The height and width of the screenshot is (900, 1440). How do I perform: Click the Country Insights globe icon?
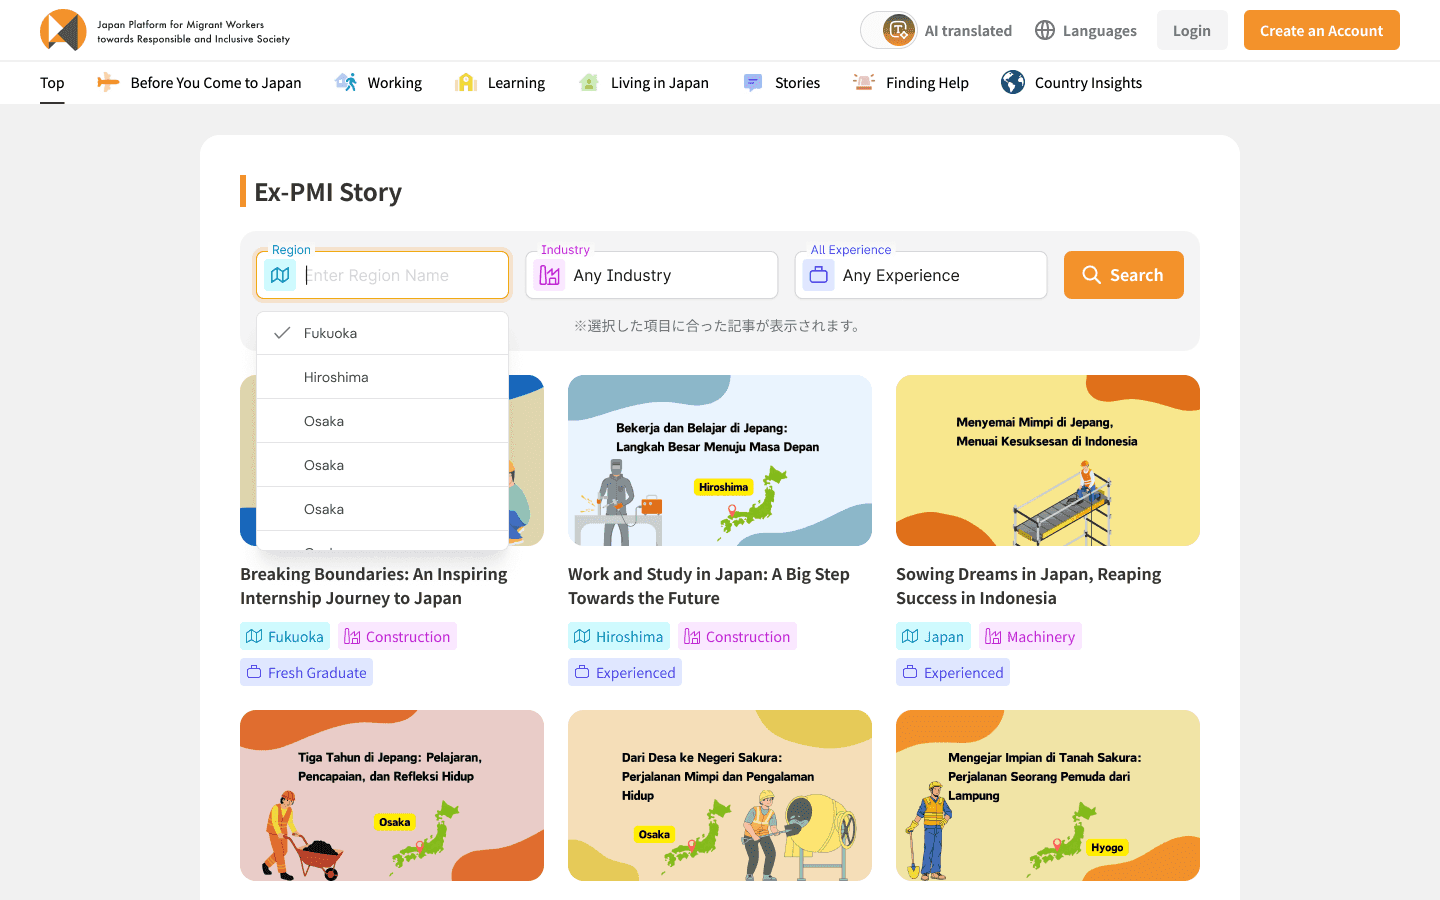[x=1013, y=82]
